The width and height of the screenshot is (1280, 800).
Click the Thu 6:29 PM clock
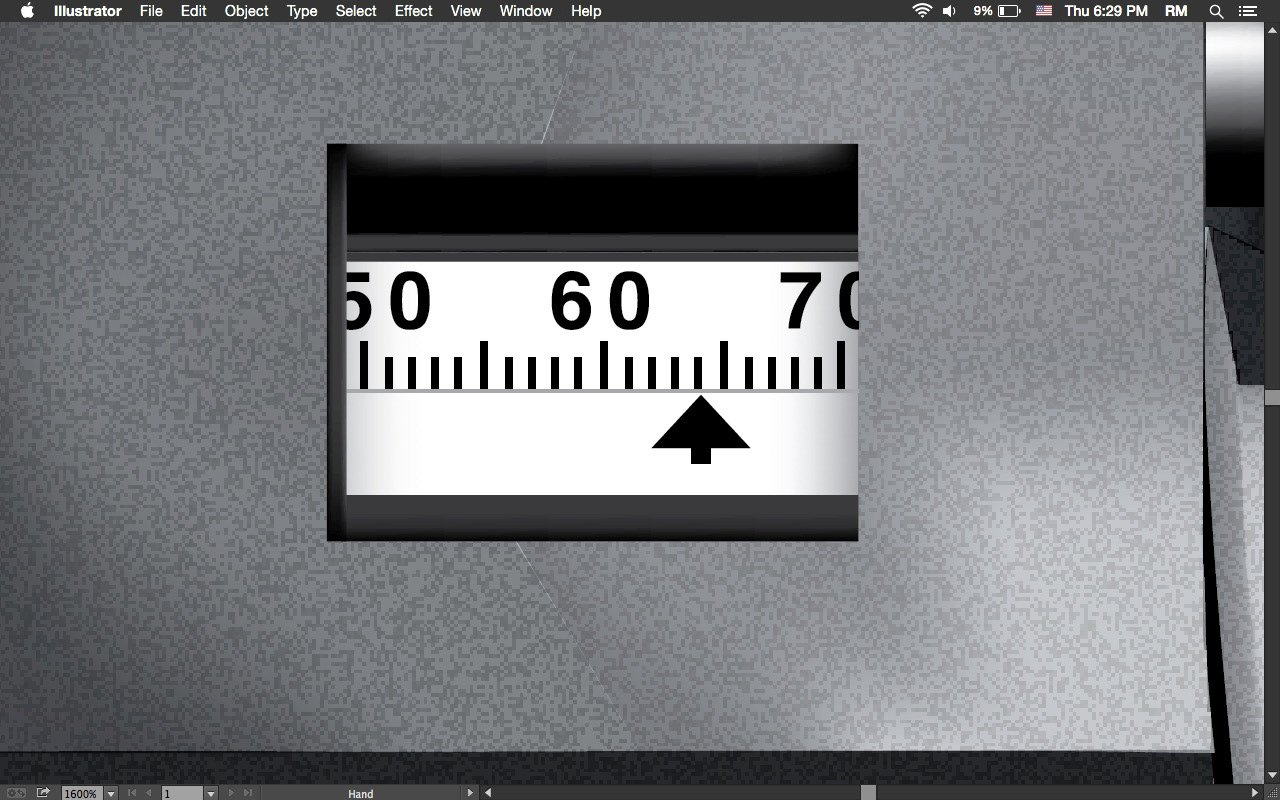point(1106,11)
